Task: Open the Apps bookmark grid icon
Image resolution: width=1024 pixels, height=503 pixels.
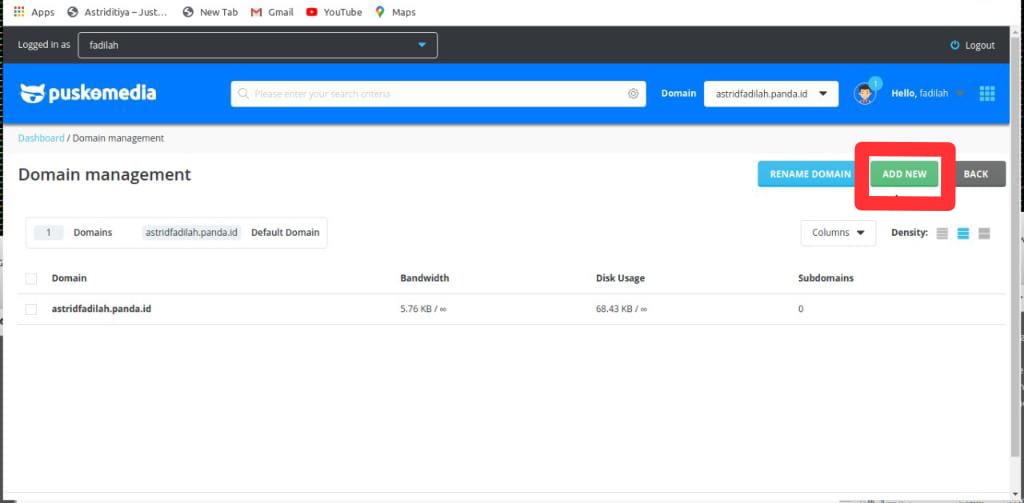Action: coord(19,12)
